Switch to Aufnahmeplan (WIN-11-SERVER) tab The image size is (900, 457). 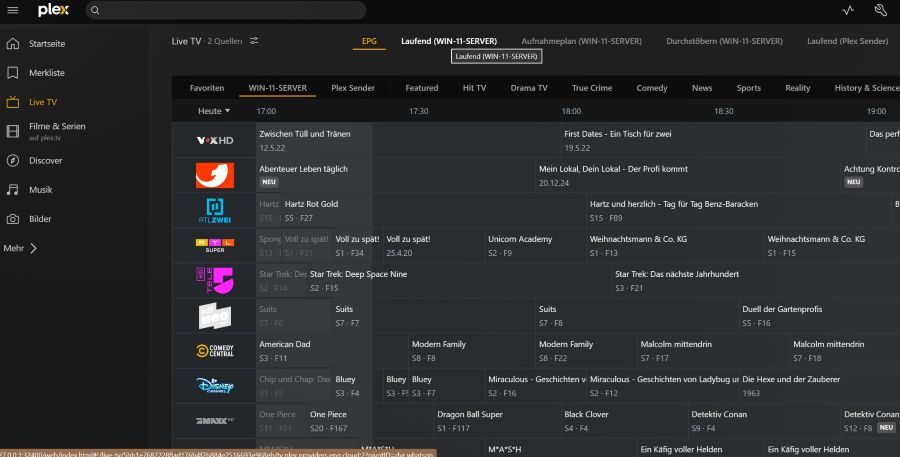(580, 41)
